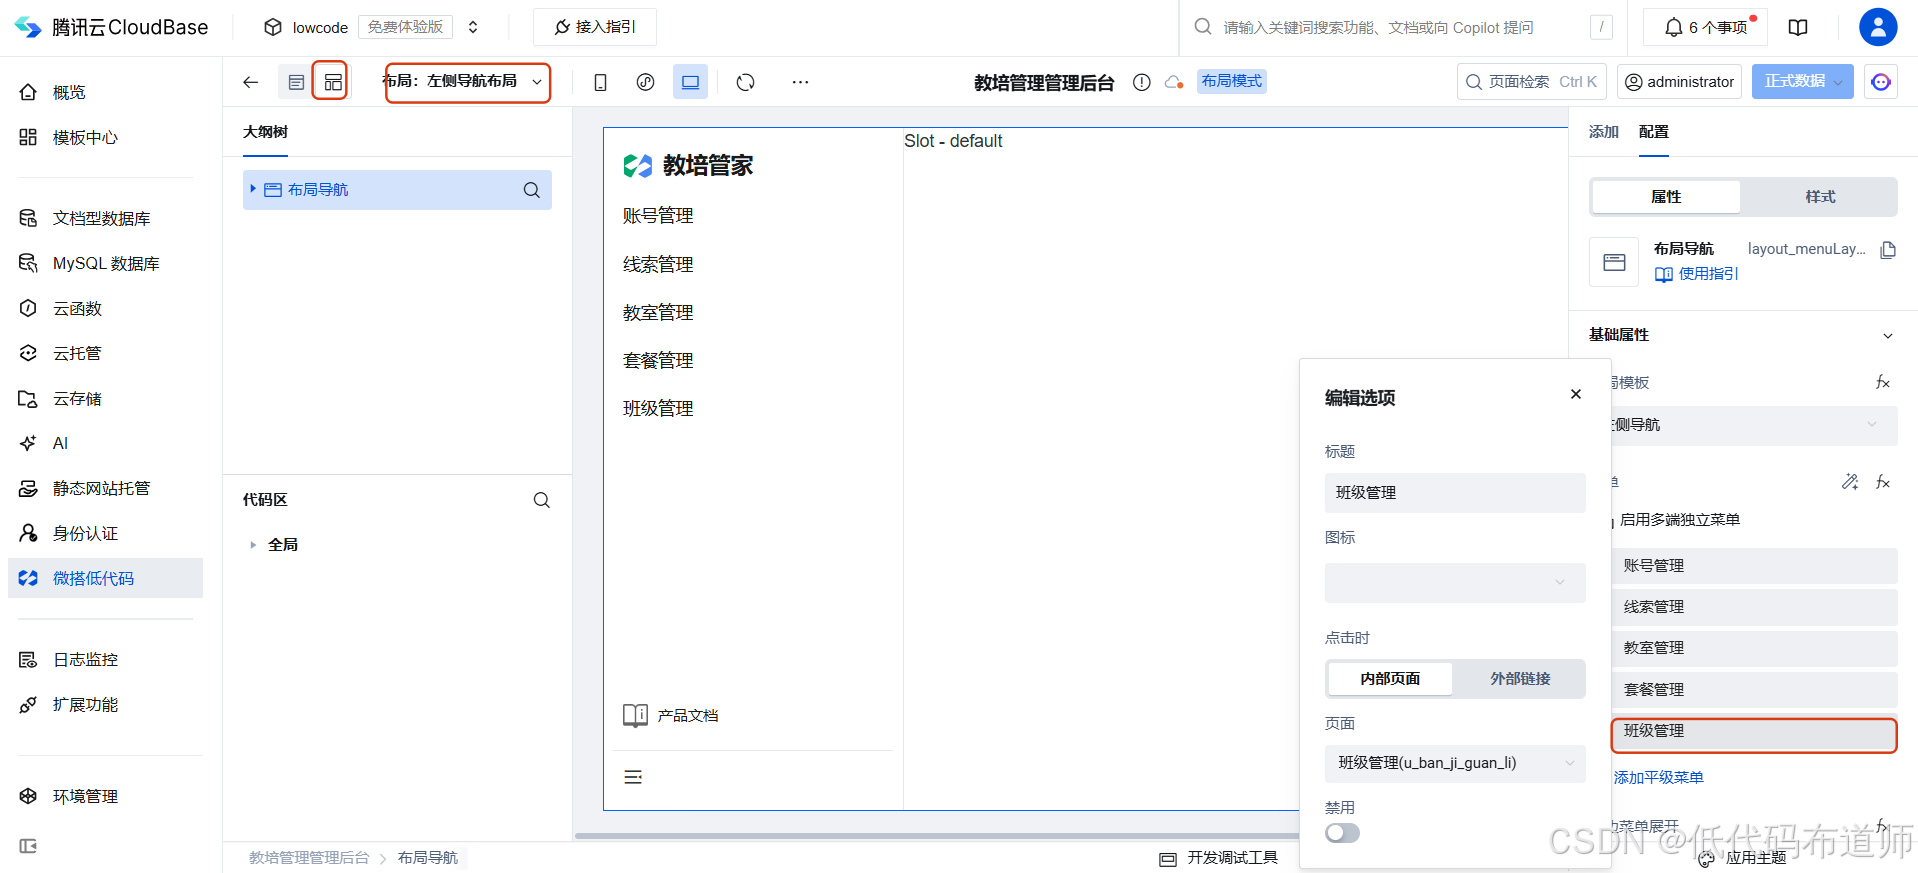Click the 布局模式 badge
1918x873 pixels.
(1231, 81)
